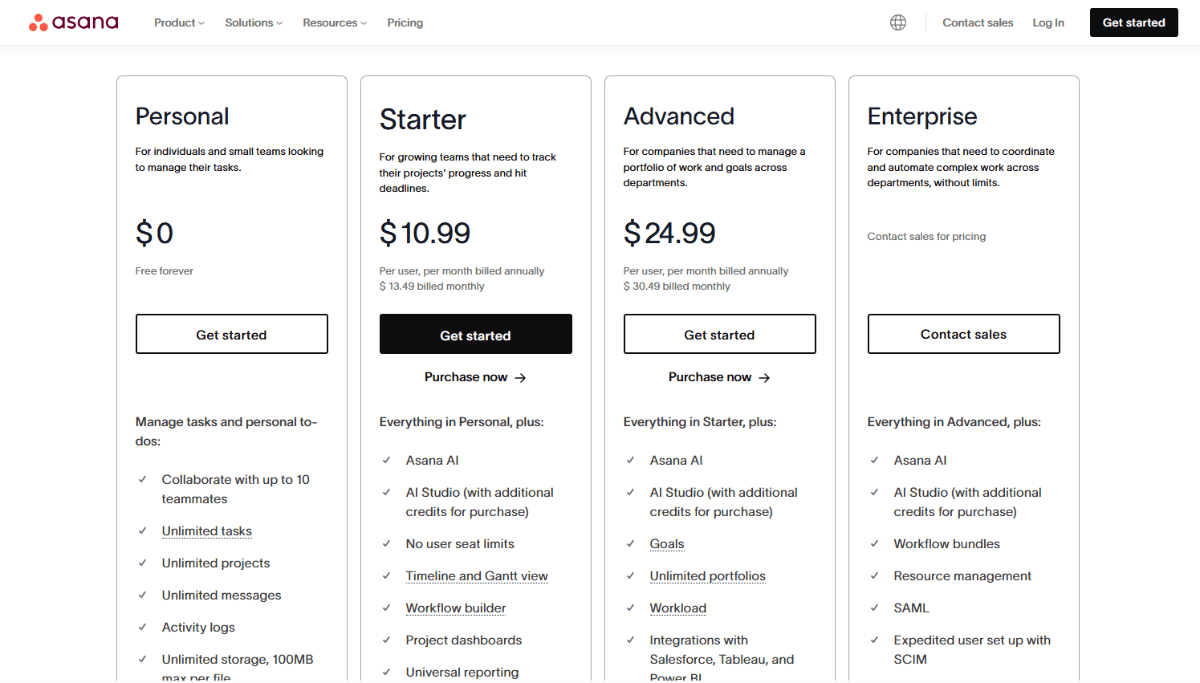The height and width of the screenshot is (683, 1200).
Task: Open the Unlimited tasks link
Action: [206, 530]
